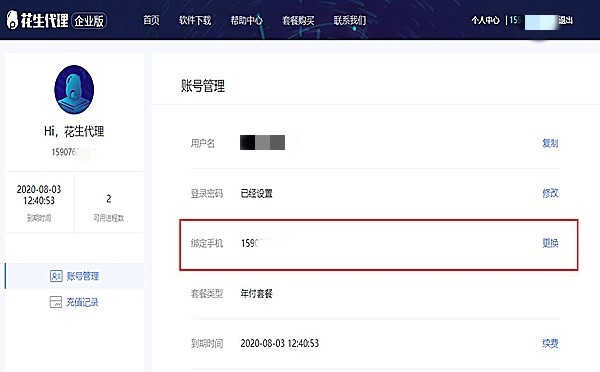Click 更换 next to 绑定手机
The image size is (600, 372).
550,243
